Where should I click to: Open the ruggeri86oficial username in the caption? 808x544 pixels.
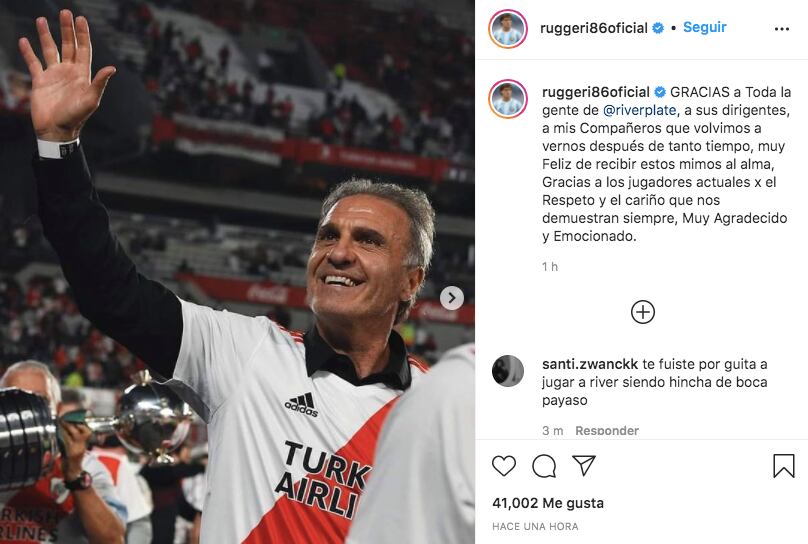596,92
